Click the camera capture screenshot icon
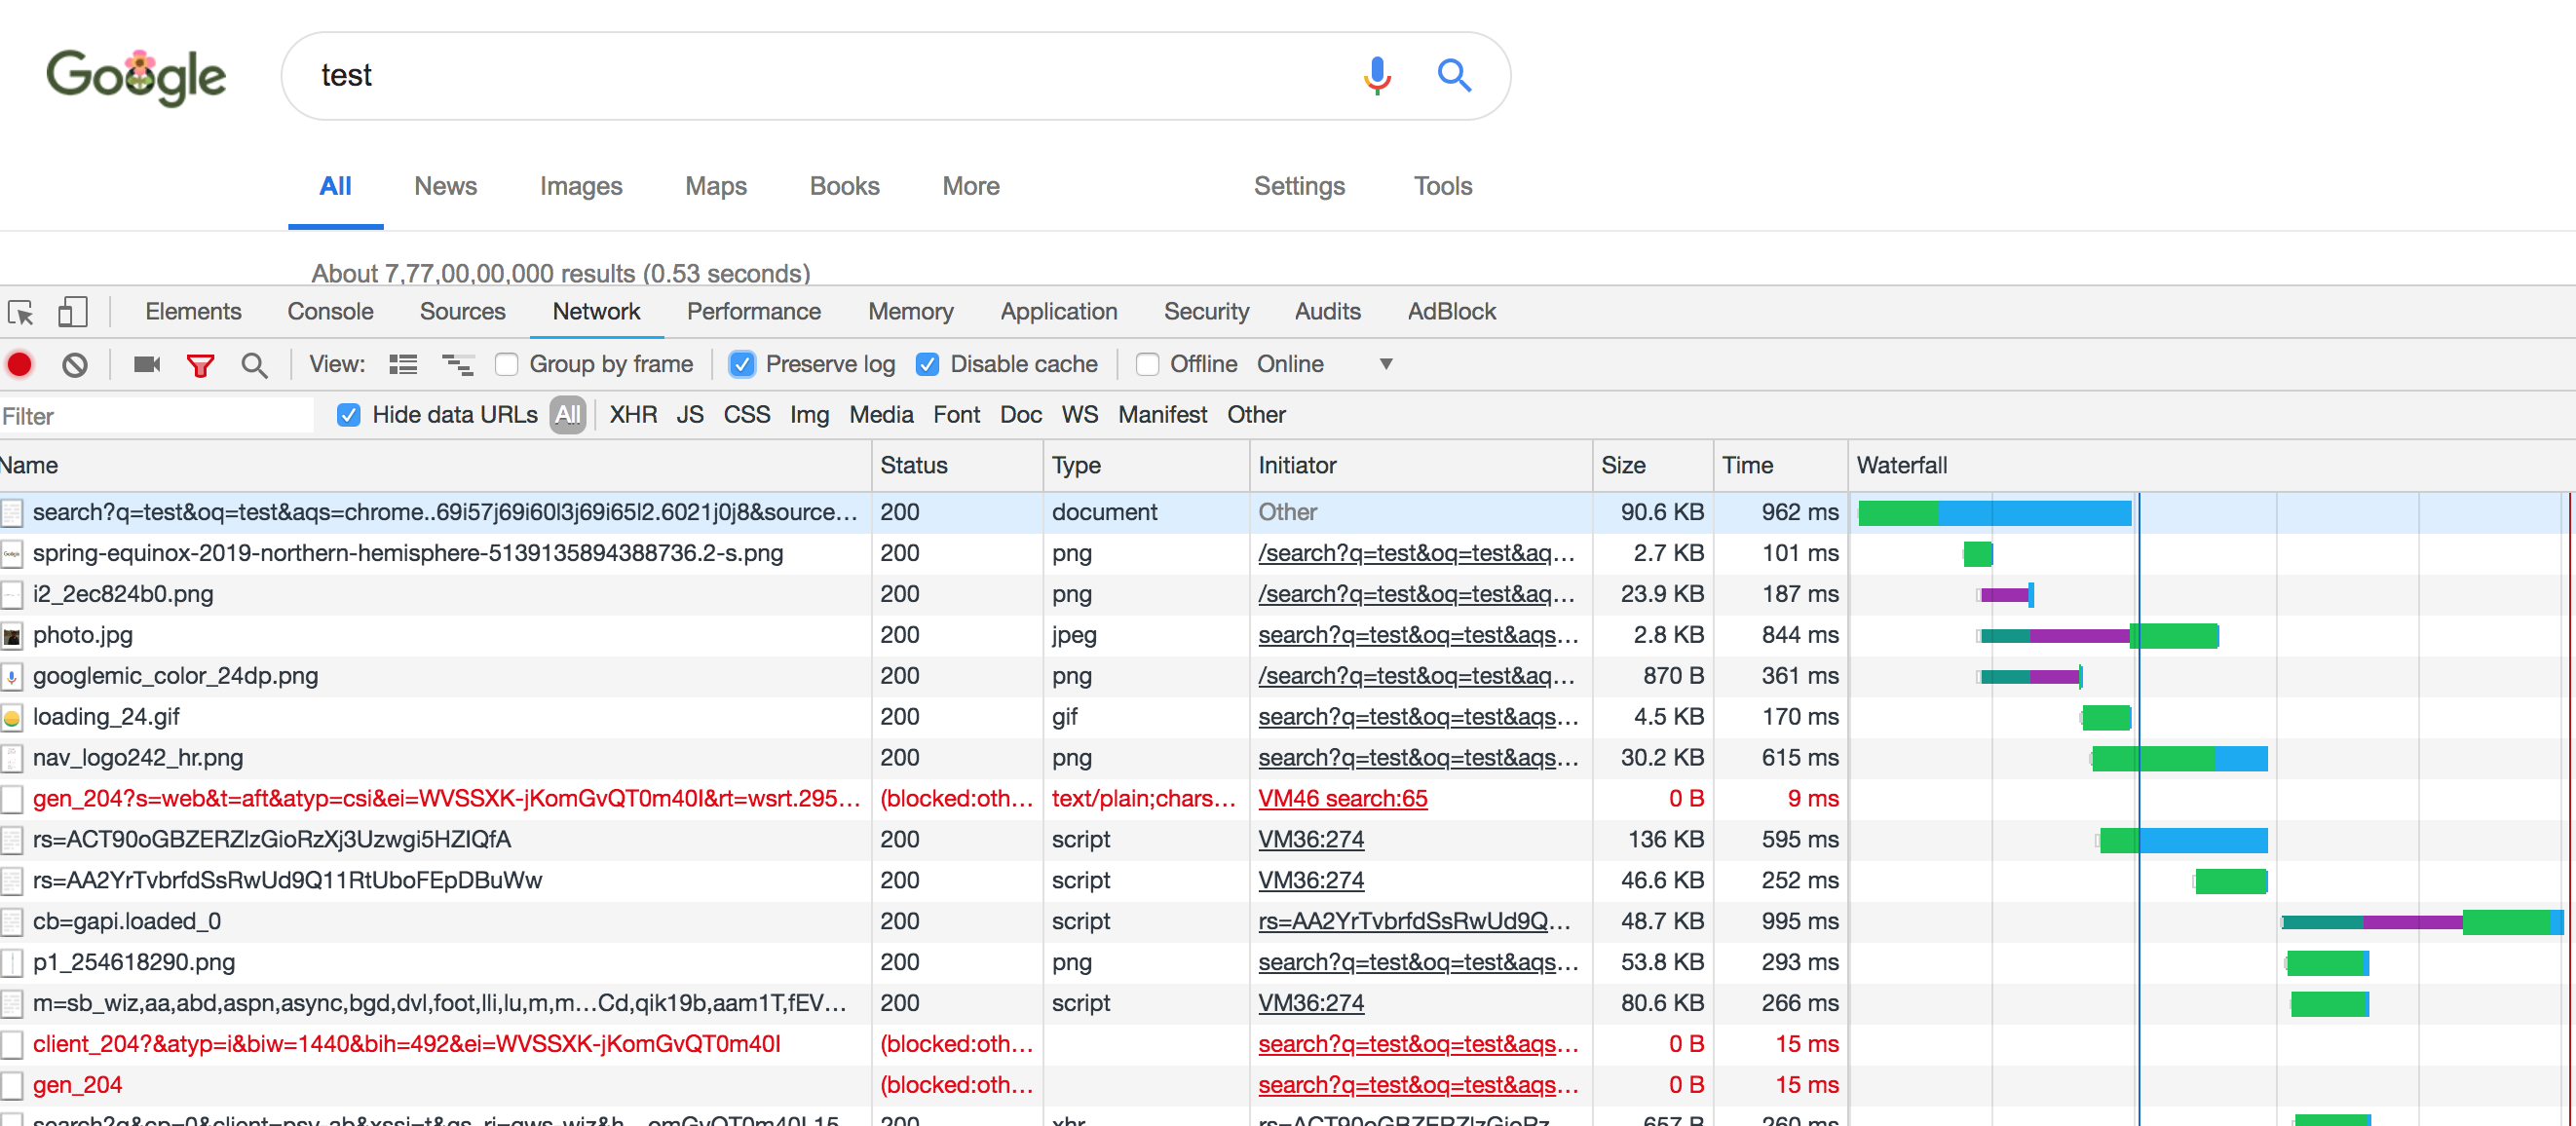The image size is (2576, 1126). [146, 362]
